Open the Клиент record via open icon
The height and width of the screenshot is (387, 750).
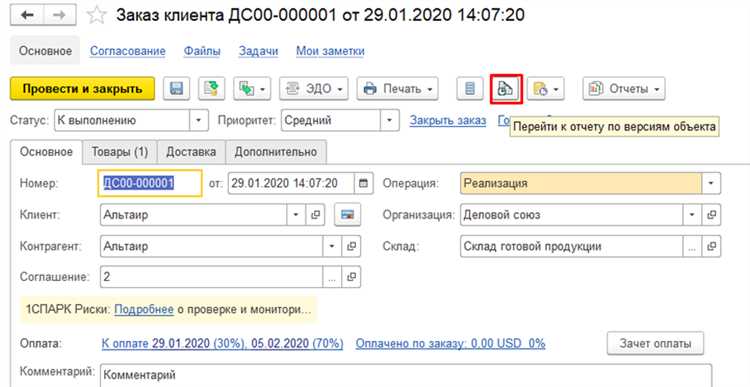315,215
